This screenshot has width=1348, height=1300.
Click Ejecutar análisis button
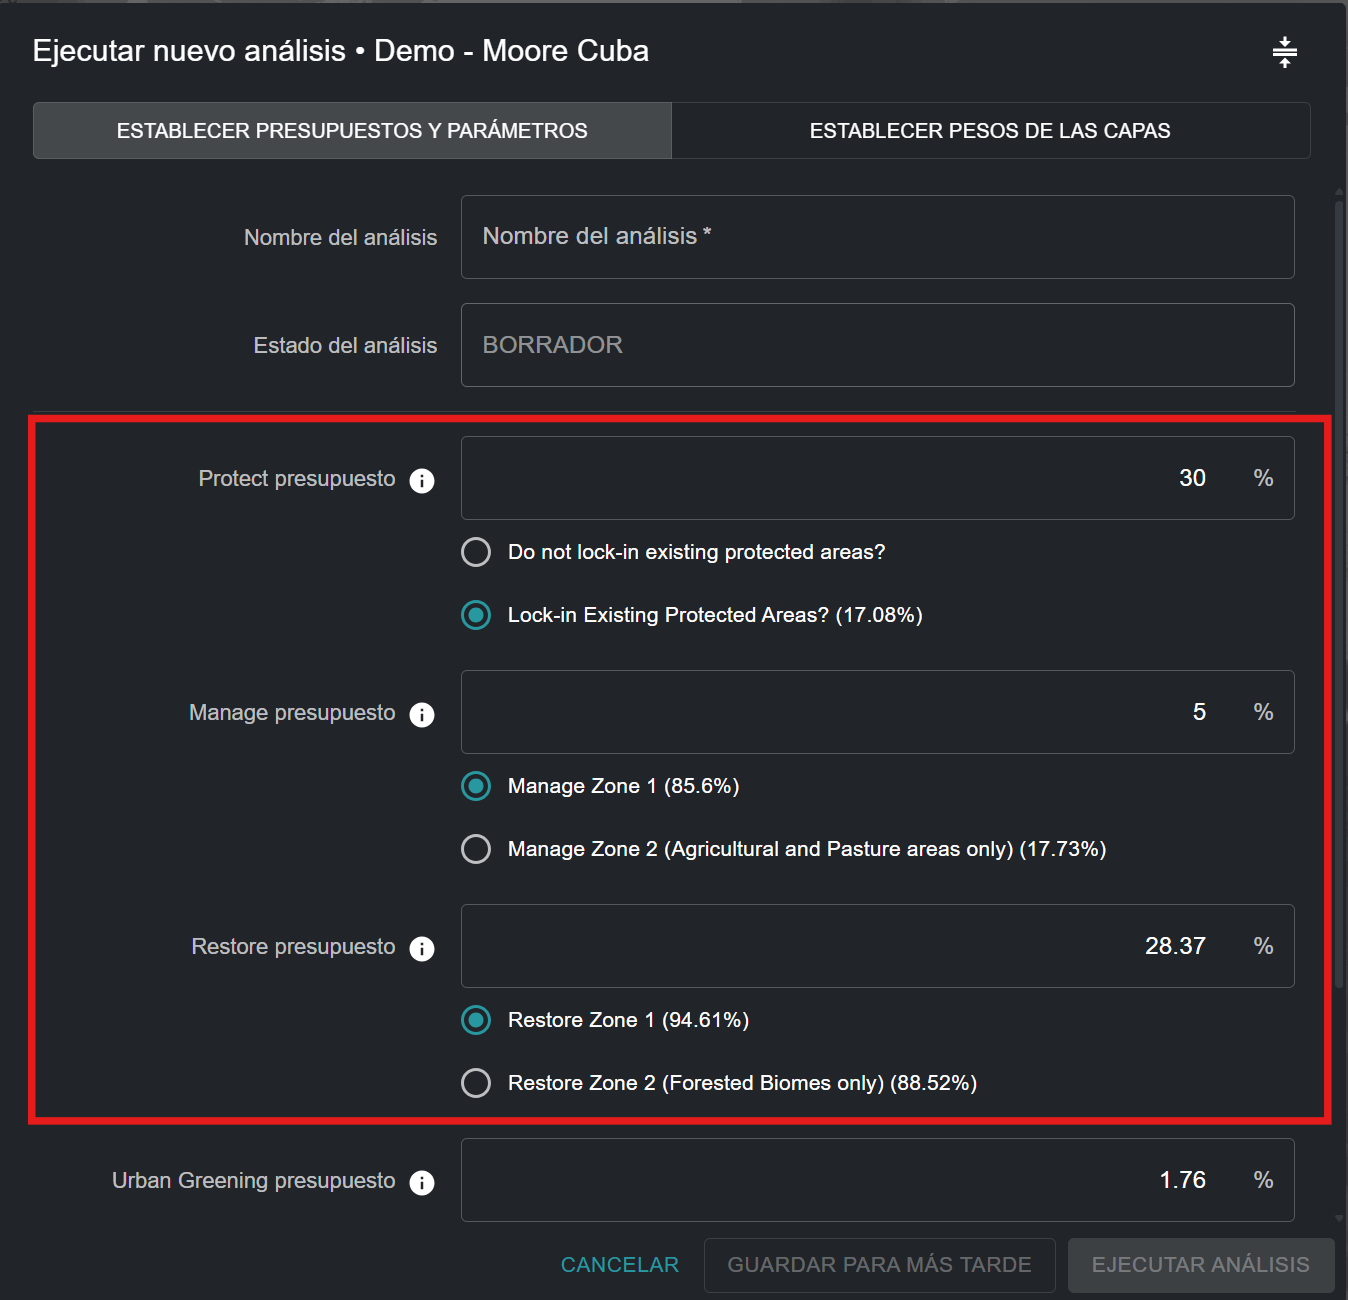coord(1200,1265)
